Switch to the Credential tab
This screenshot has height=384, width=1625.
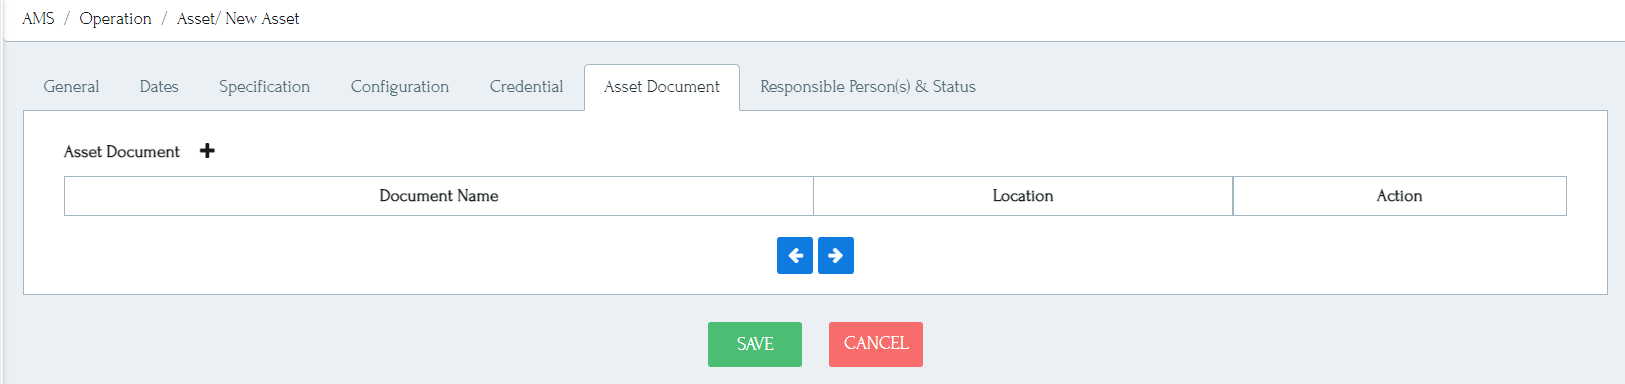coord(526,87)
